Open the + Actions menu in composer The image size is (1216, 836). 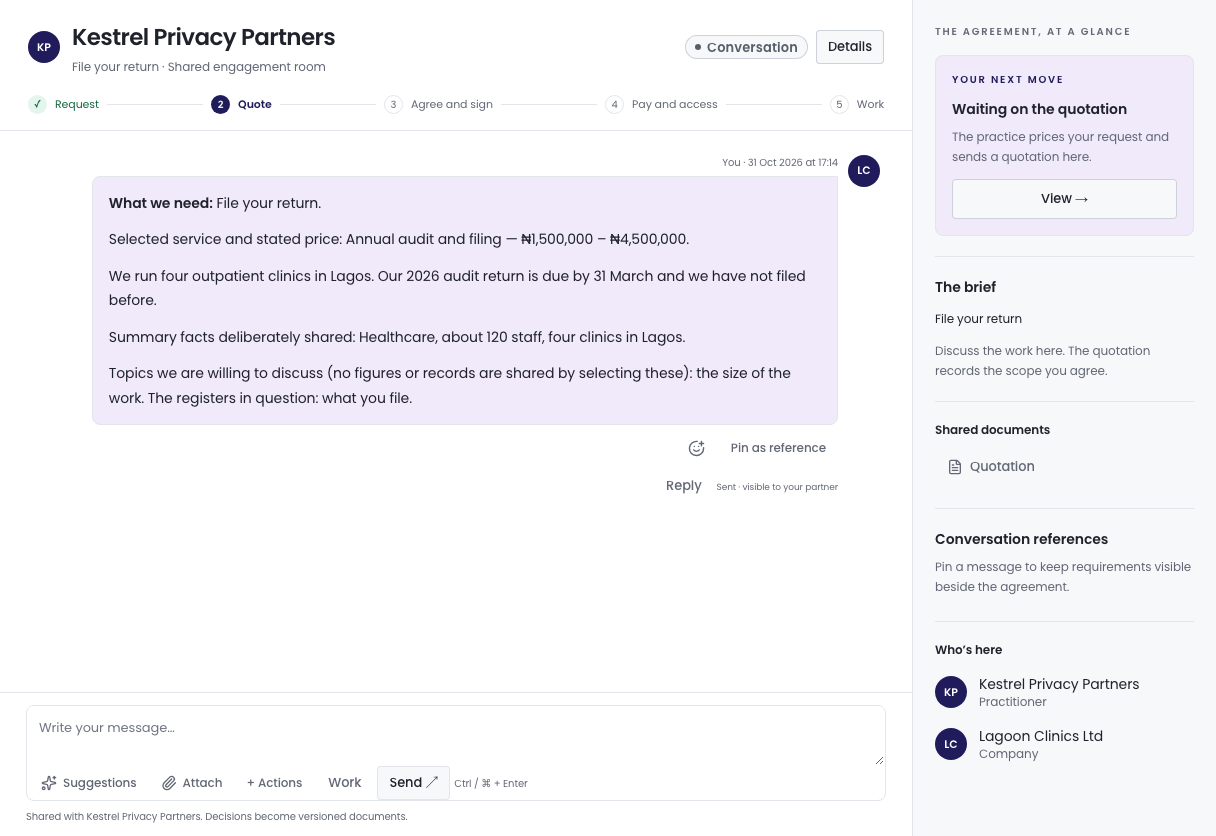[274, 783]
